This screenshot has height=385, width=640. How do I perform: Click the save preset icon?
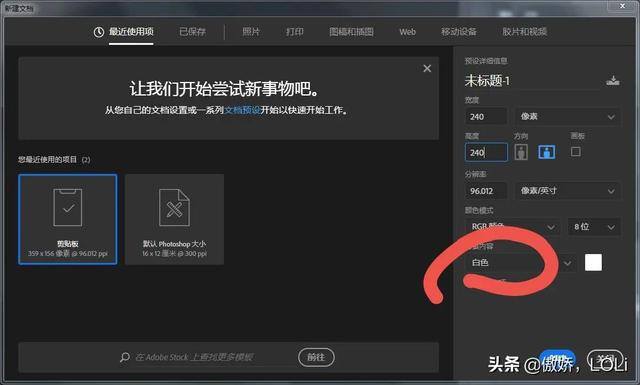point(612,81)
